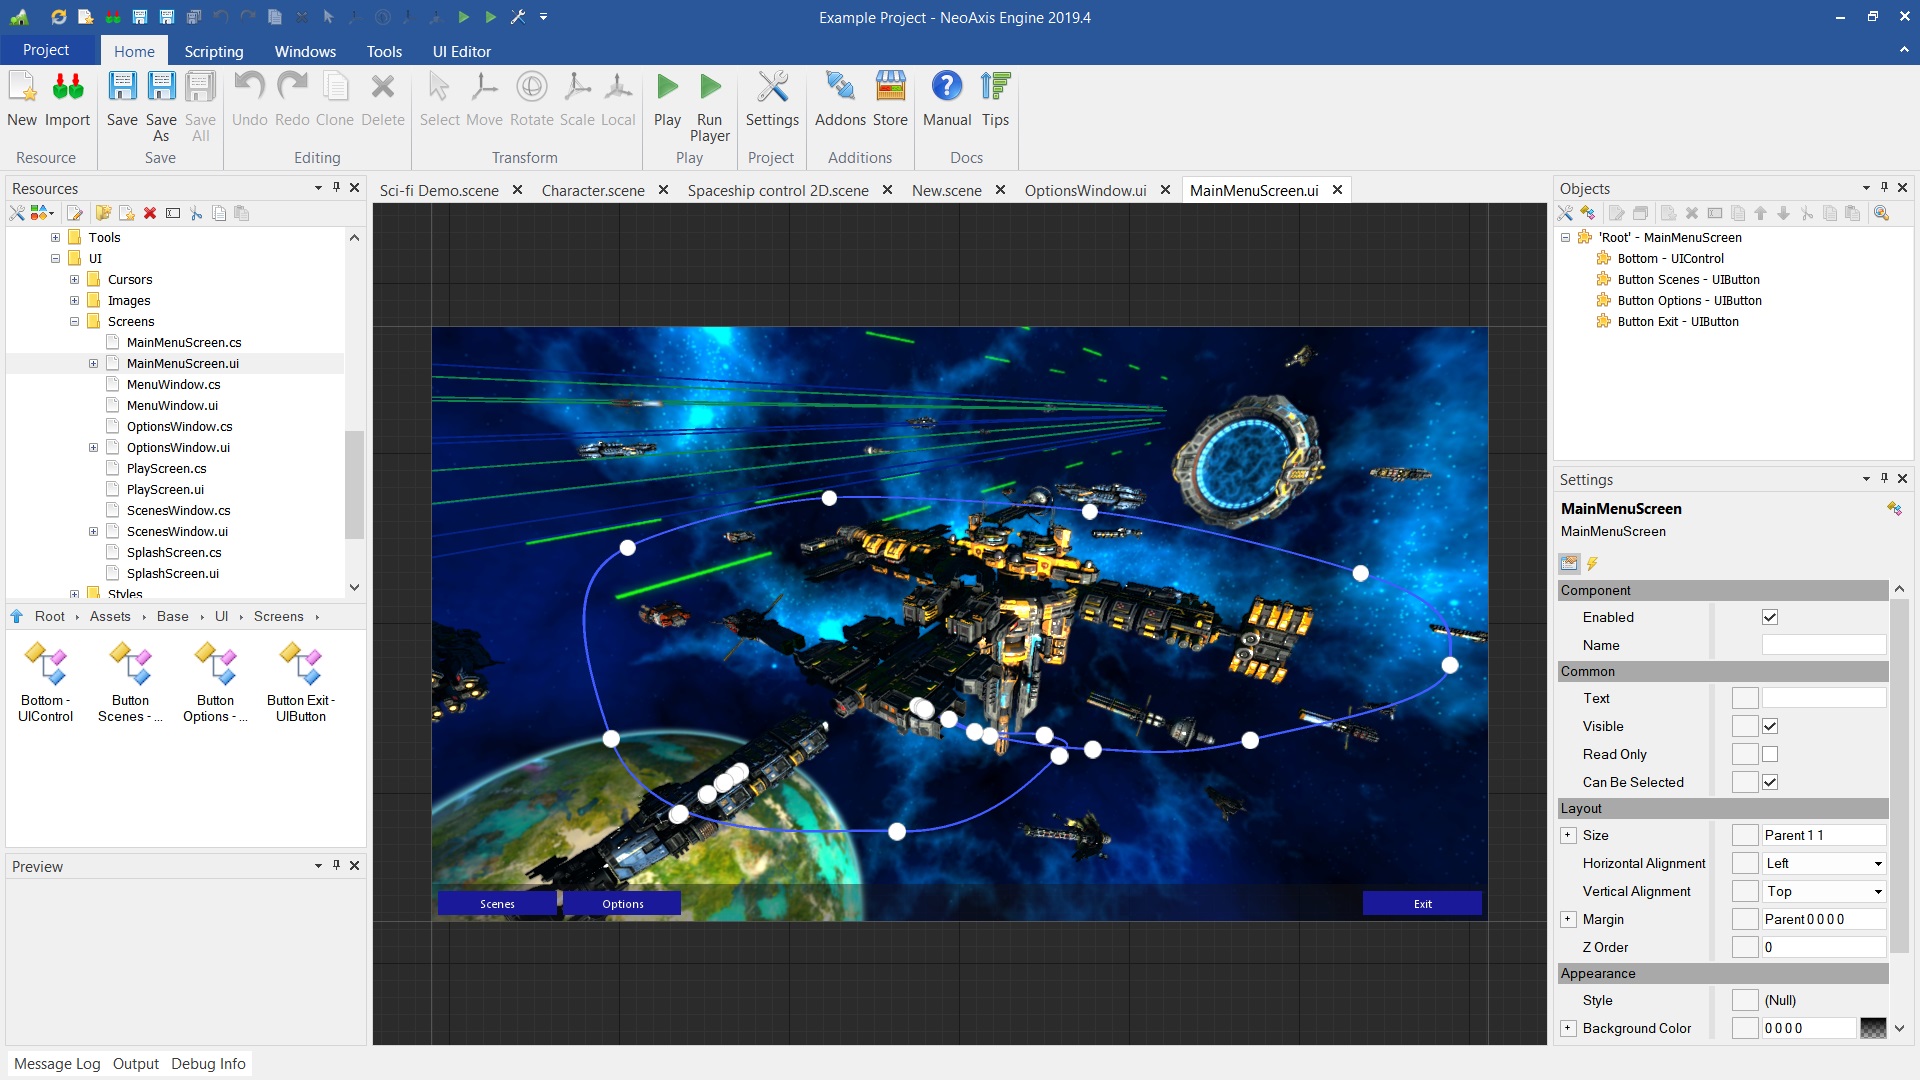The image size is (1920, 1080).
Task: Expand the Size property
Action: click(x=1568, y=835)
